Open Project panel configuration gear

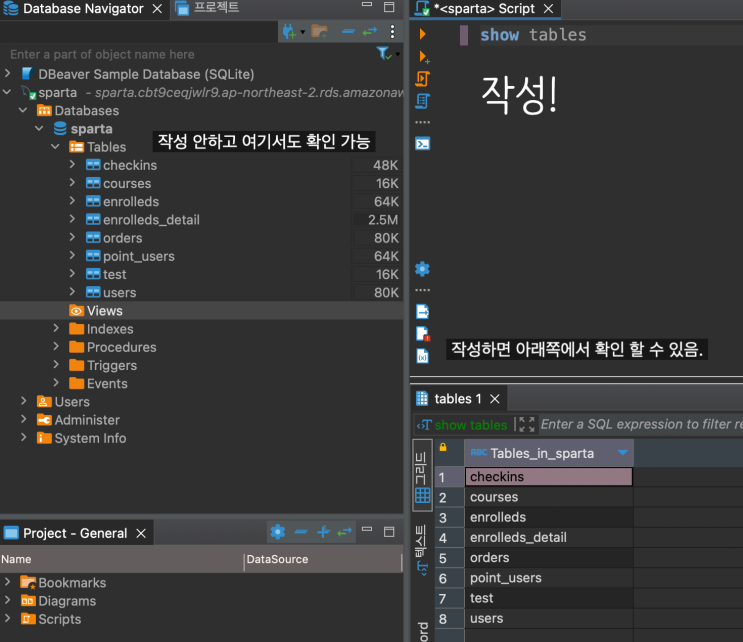tap(278, 532)
